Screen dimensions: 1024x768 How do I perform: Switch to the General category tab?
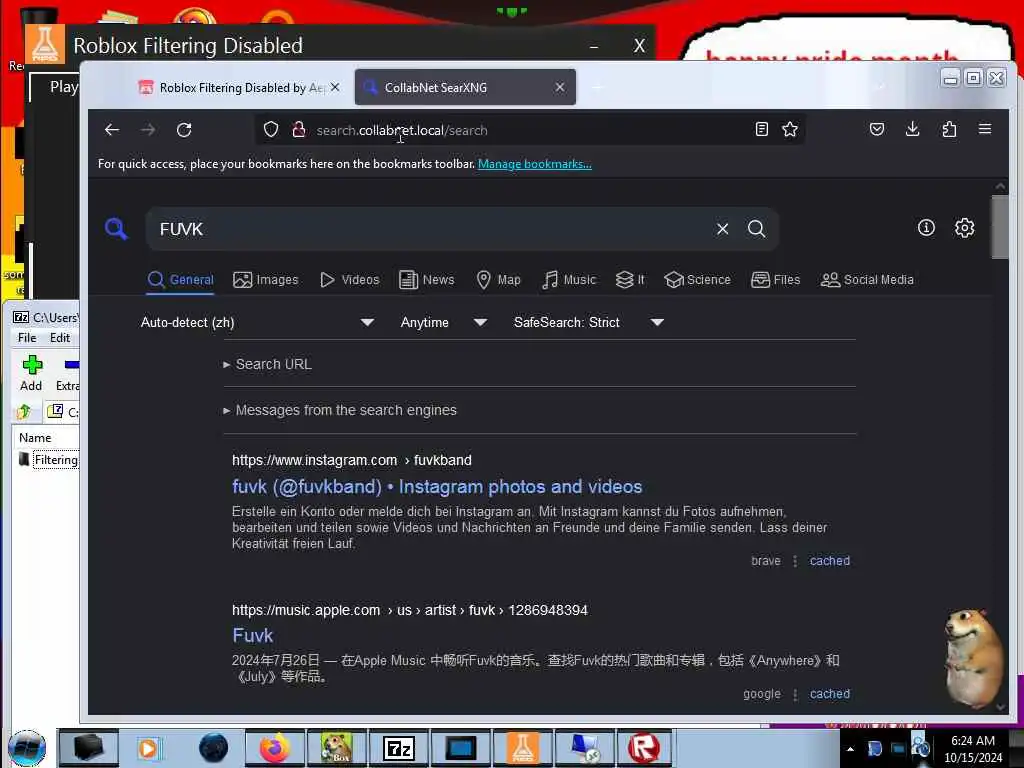[x=181, y=280]
